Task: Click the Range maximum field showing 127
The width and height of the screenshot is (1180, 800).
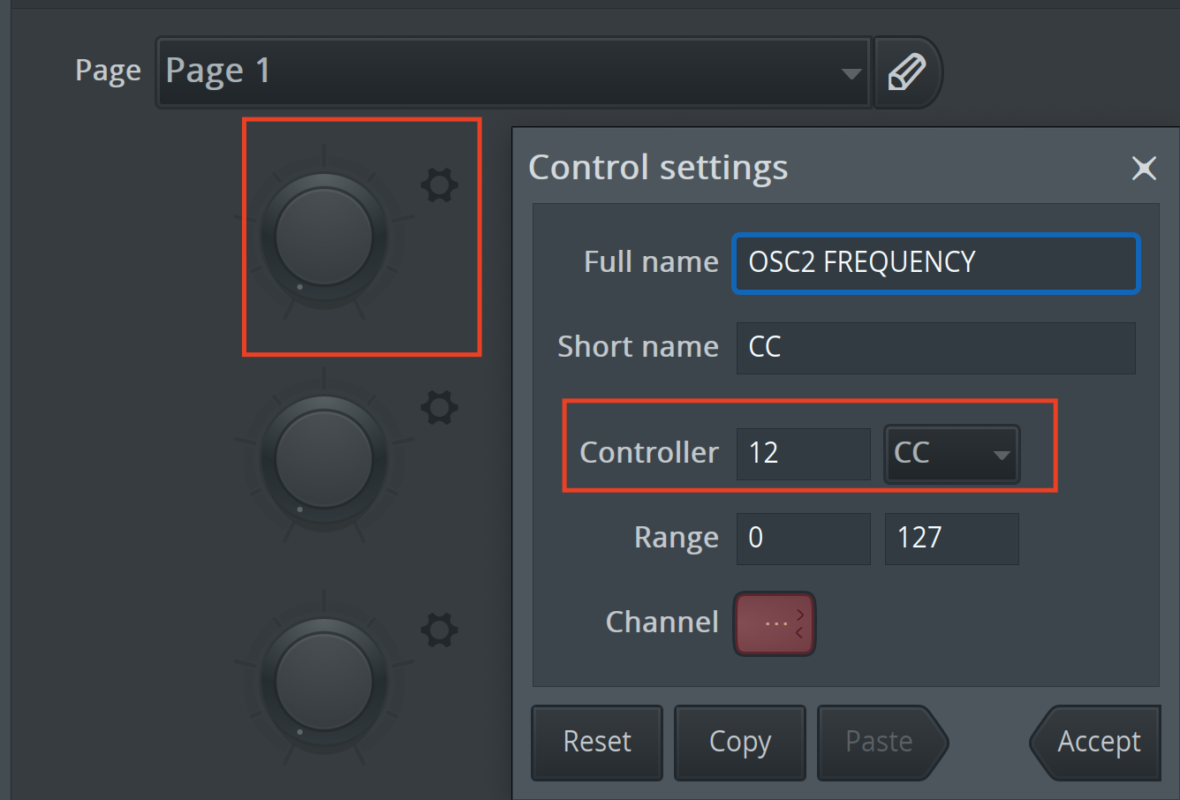Action: tap(951, 539)
